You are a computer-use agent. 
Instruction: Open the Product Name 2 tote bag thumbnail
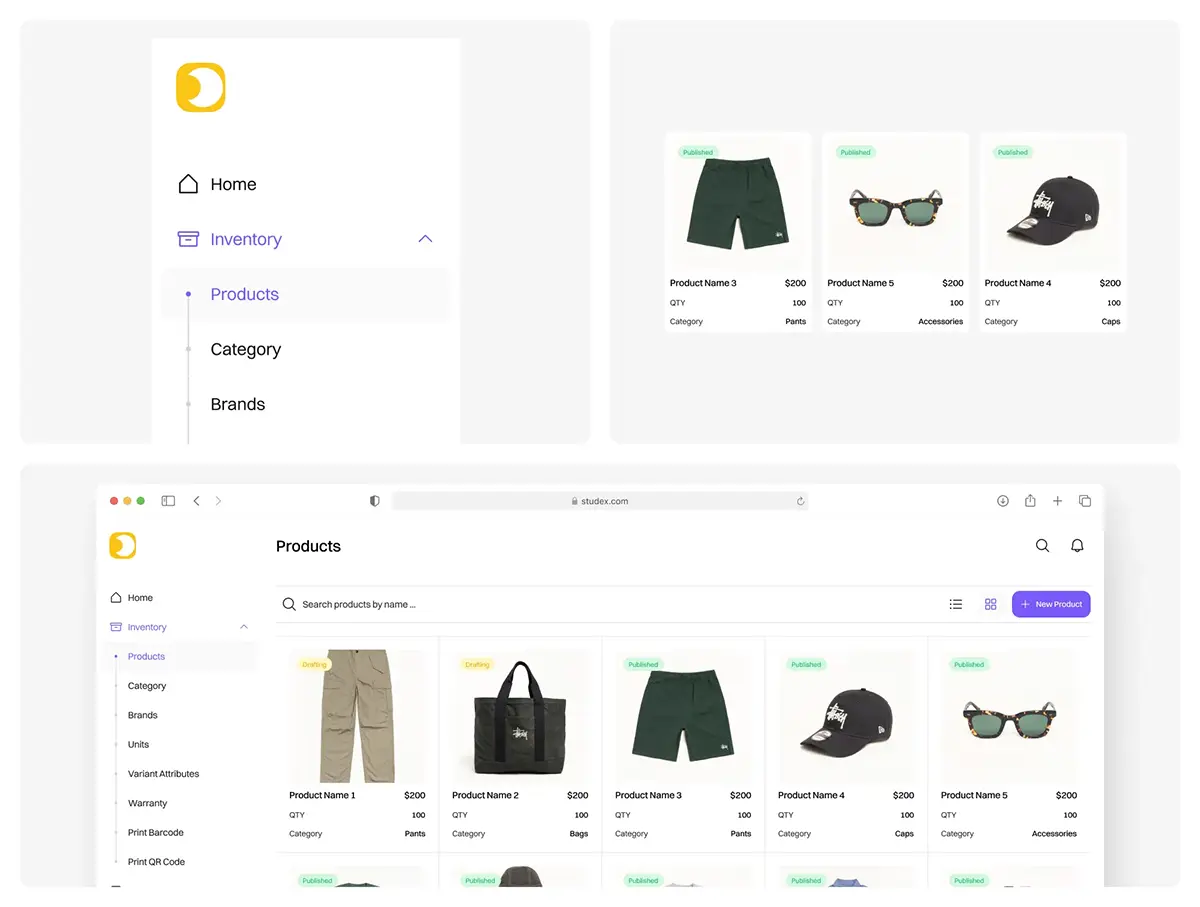click(520, 717)
